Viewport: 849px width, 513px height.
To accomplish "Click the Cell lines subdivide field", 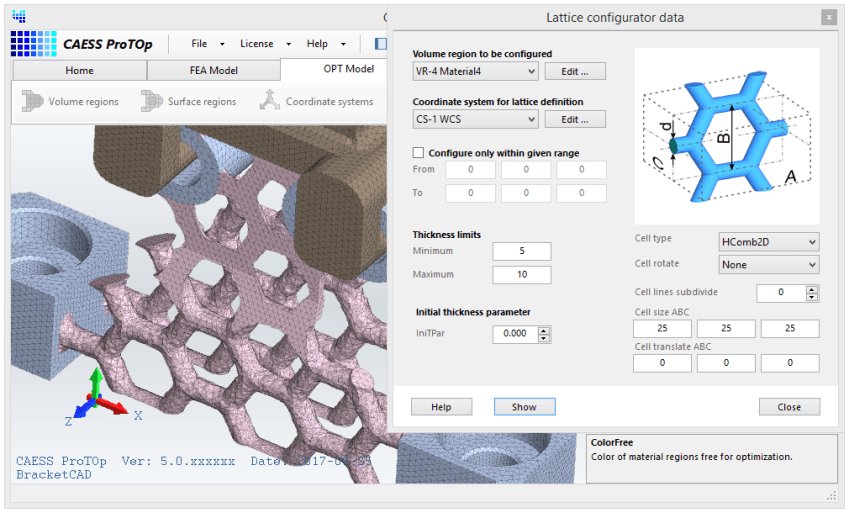I will [781, 293].
